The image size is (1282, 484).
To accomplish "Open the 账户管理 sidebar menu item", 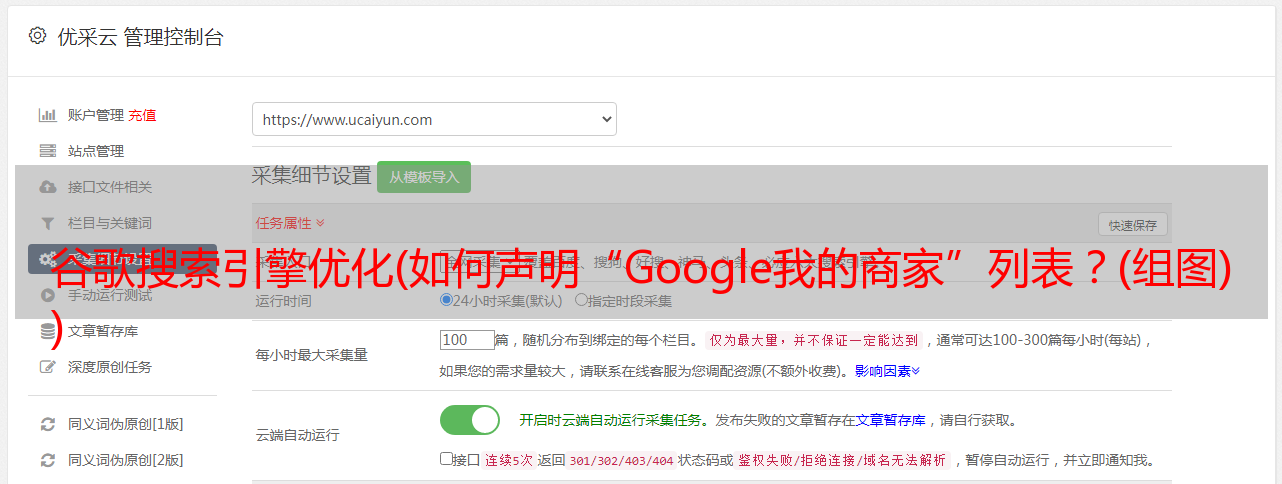I will point(96,115).
